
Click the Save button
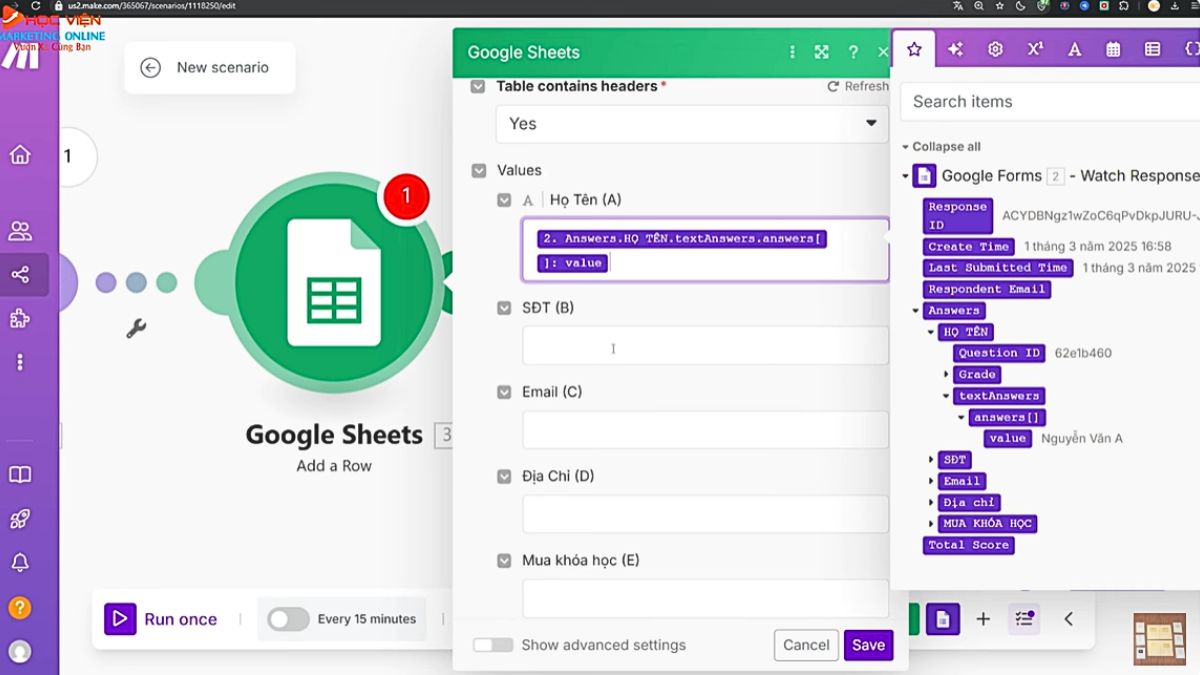coord(868,645)
